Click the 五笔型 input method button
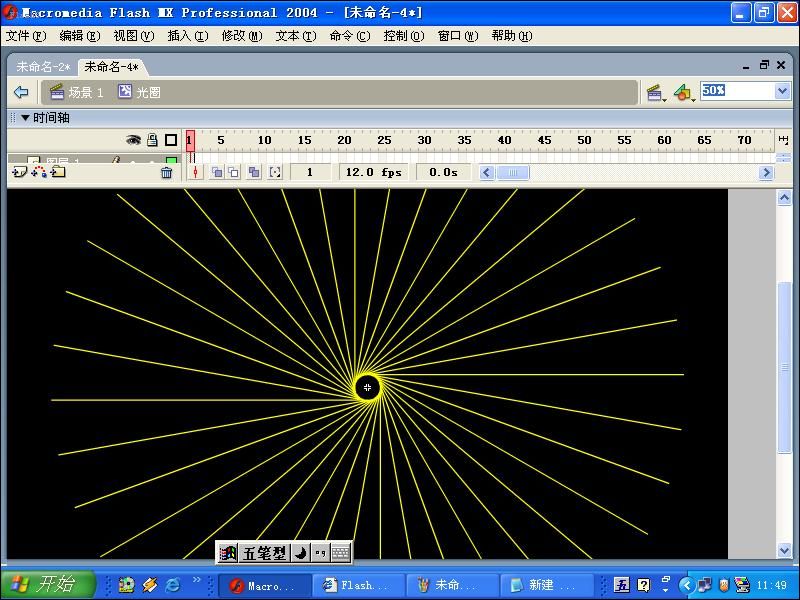 tap(264, 553)
